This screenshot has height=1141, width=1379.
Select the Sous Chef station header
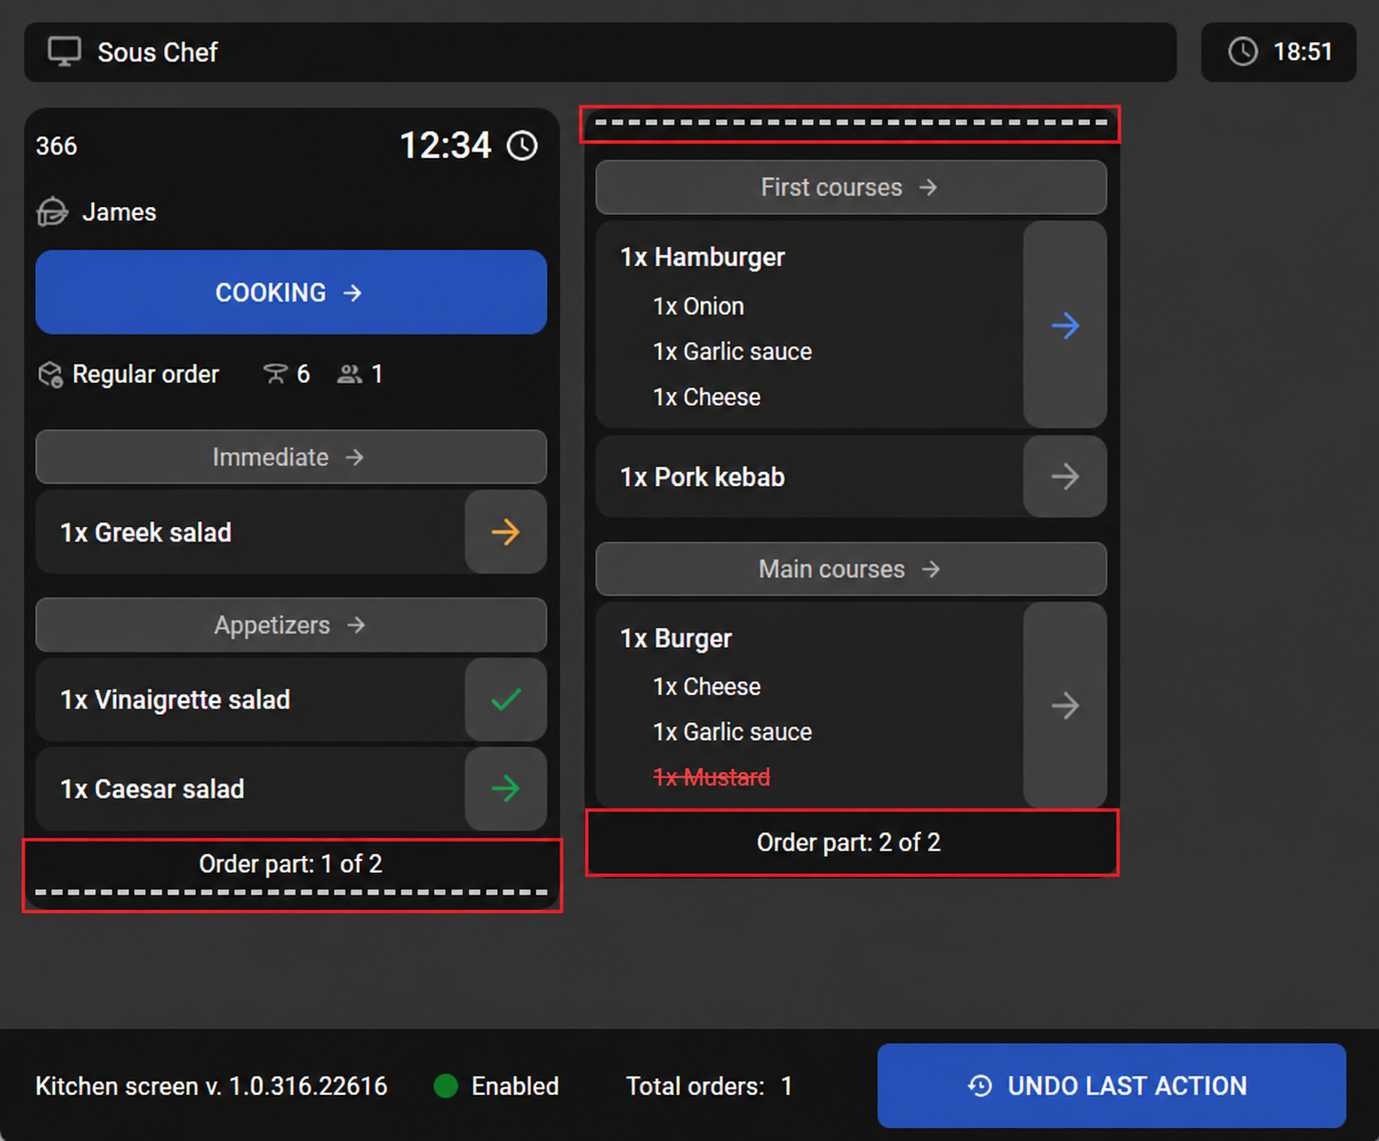[600, 52]
